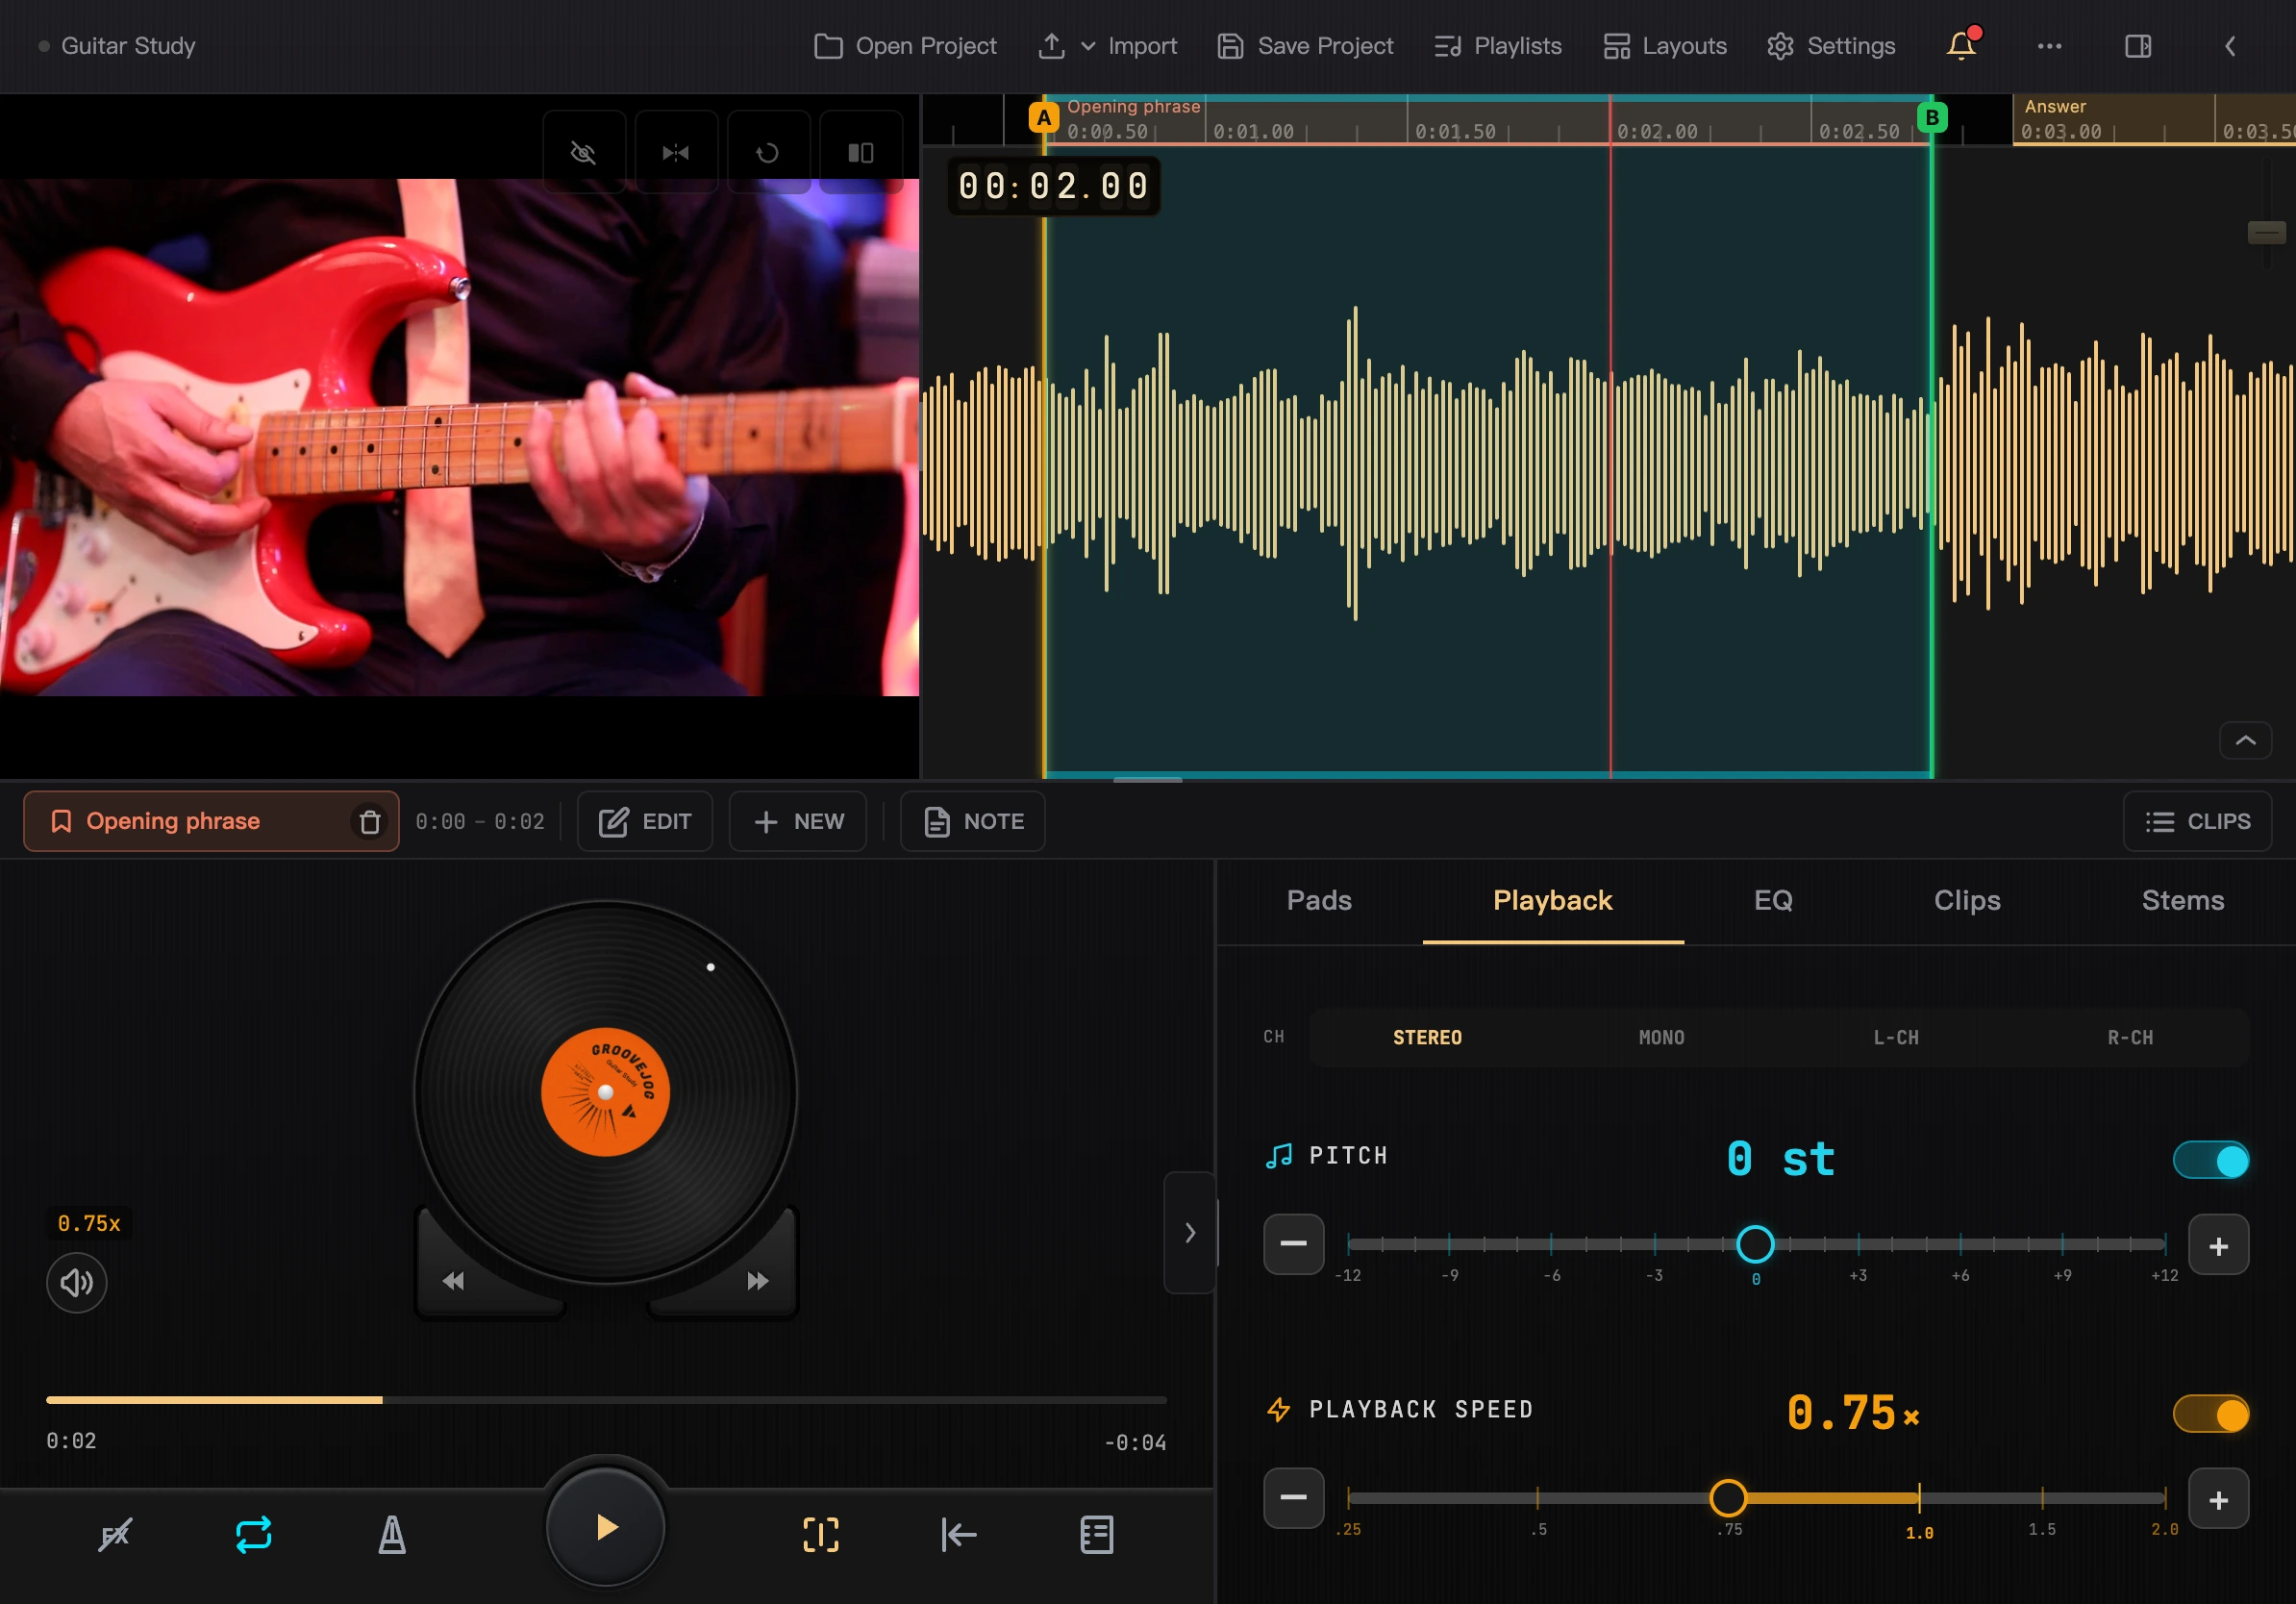The height and width of the screenshot is (1604, 2296).
Task: Switch to the Clips tab
Action: [1967, 900]
